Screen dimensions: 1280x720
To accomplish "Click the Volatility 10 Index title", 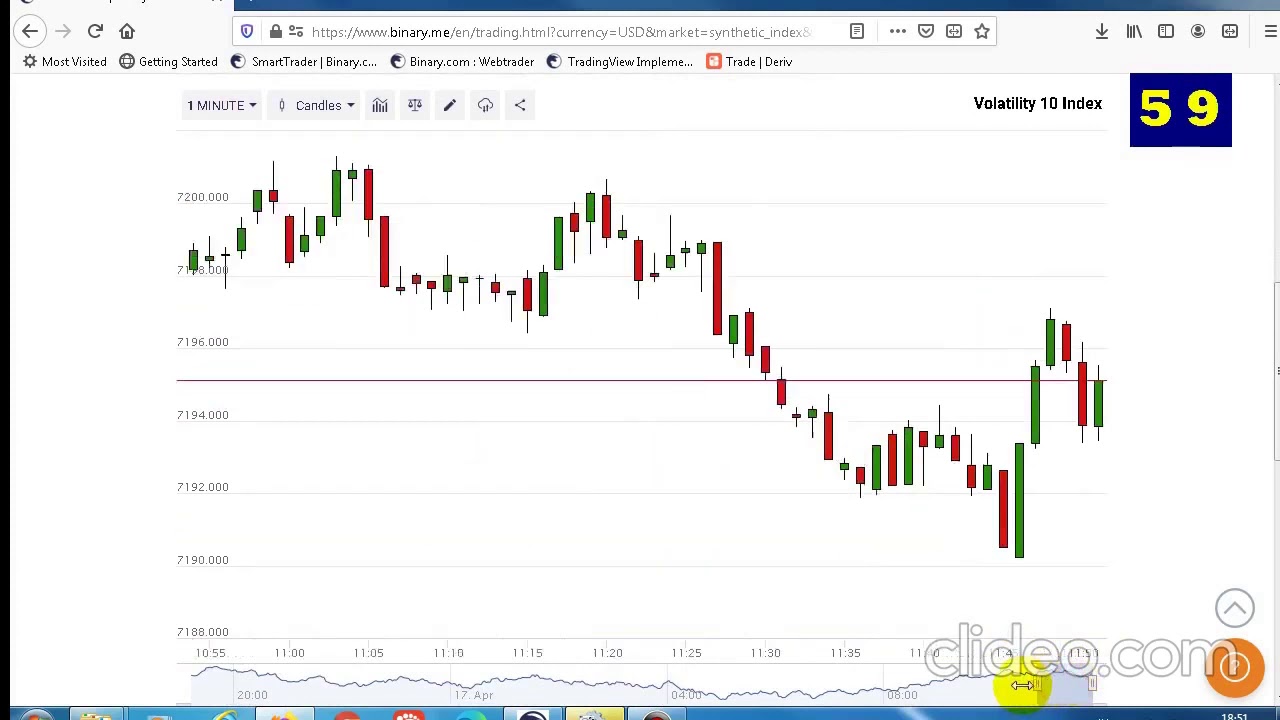I will coord(1038,104).
